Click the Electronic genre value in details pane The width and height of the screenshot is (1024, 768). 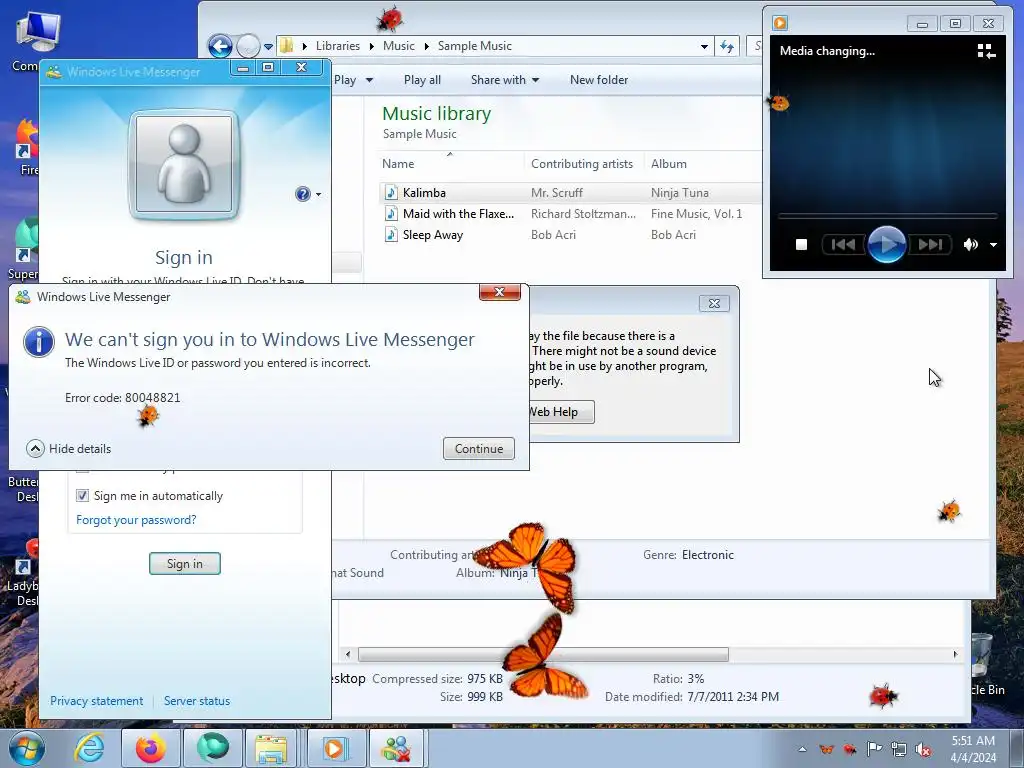pos(707,554)
